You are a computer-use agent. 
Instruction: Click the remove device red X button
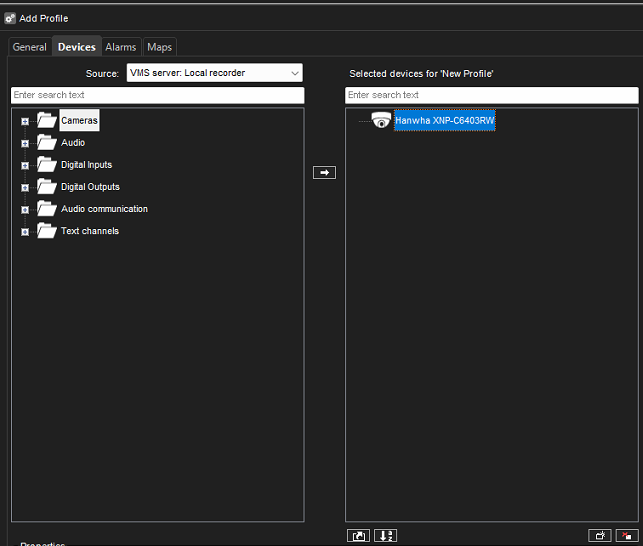(627, 536)
